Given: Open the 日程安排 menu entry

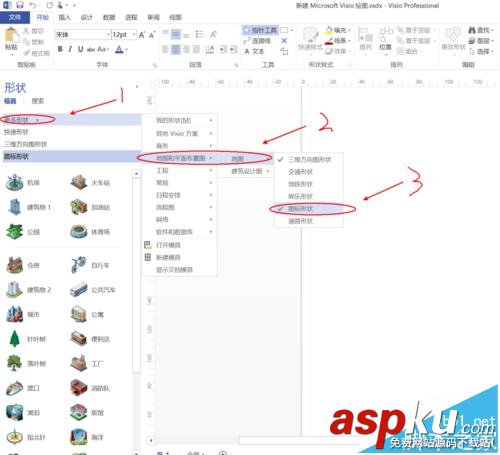Looking at the screenshot, I should click(180, 195).
